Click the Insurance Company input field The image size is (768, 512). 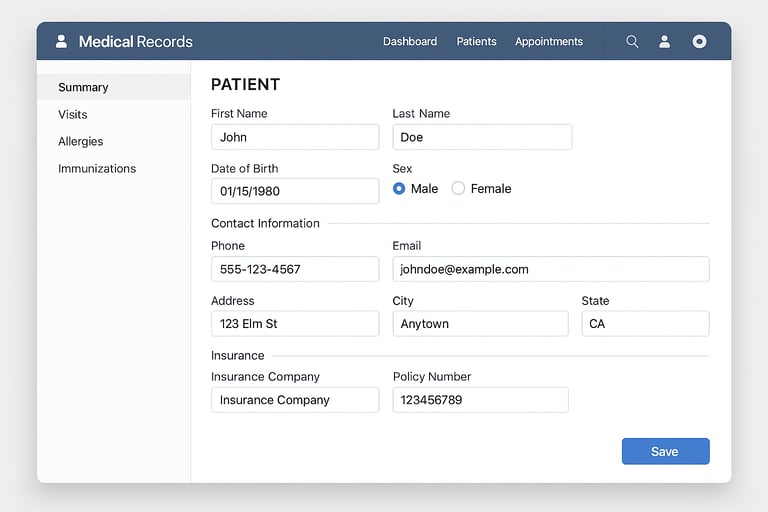295,400
